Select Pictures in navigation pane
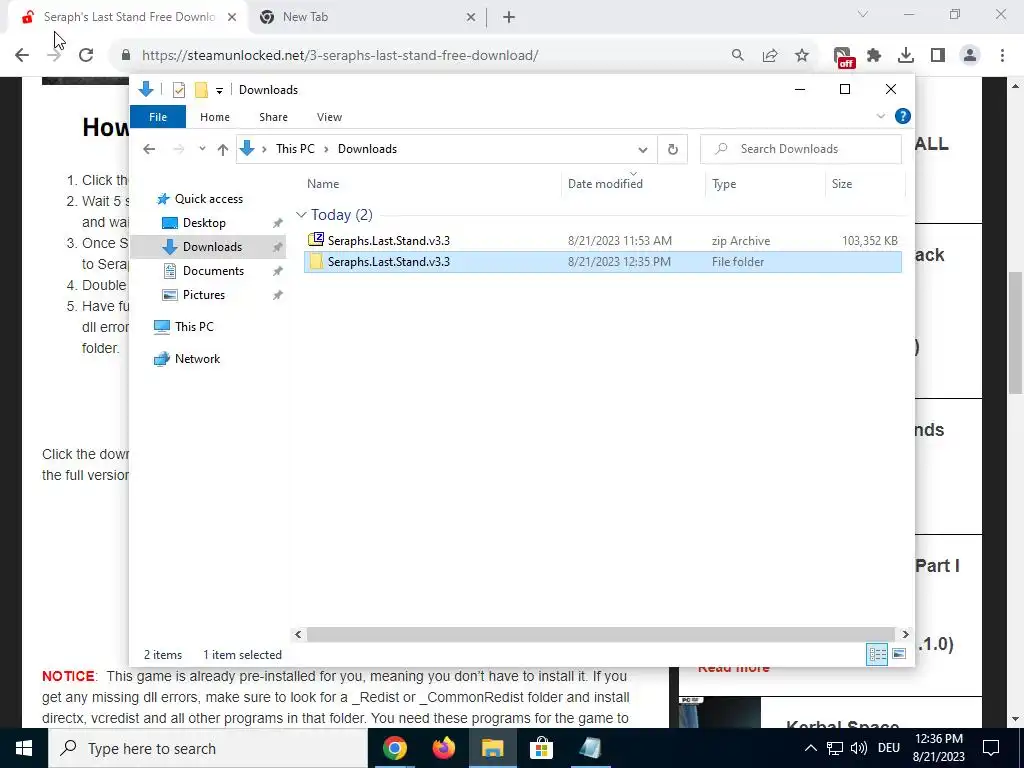The image size is (1024, 768). click(204, 295)
